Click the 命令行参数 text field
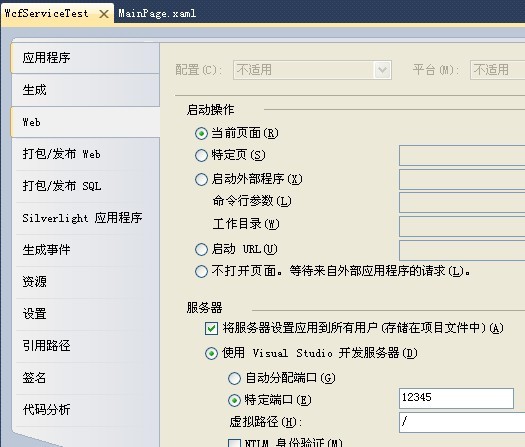 (462, 202)
